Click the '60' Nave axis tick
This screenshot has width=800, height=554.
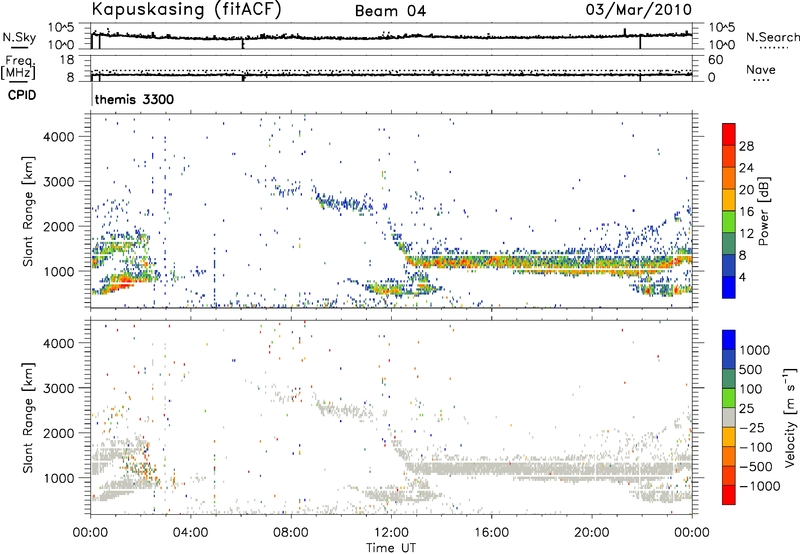click(x=715, y=60)
